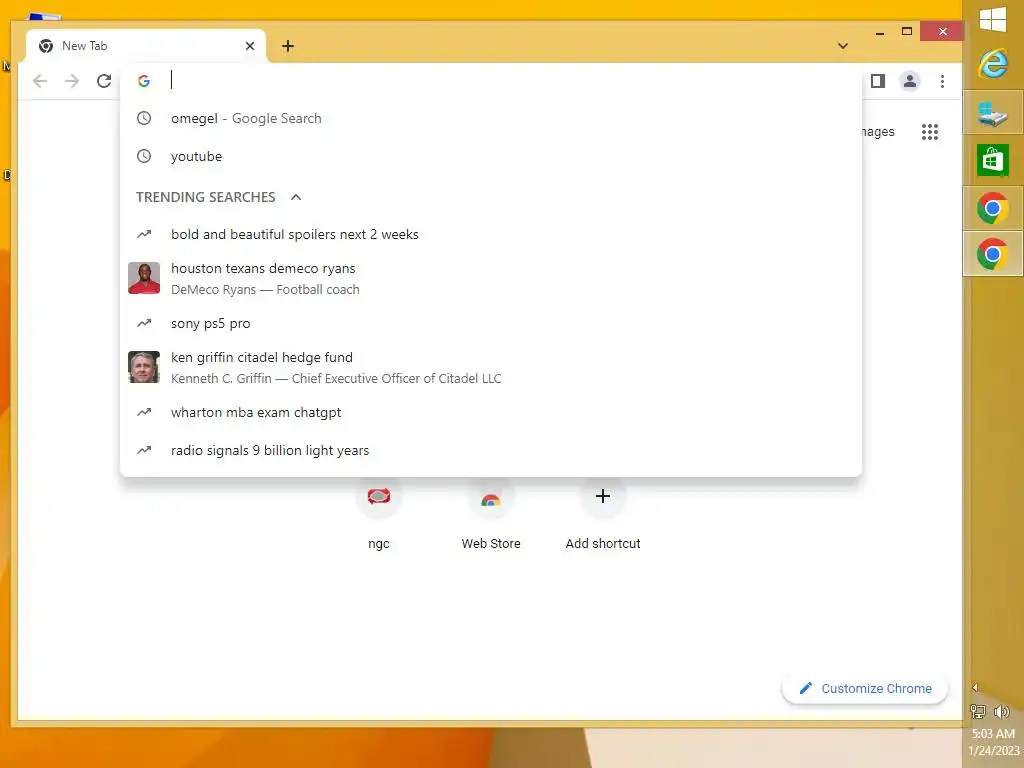Click the upper Chrome taskbar icon

[993, 208]
